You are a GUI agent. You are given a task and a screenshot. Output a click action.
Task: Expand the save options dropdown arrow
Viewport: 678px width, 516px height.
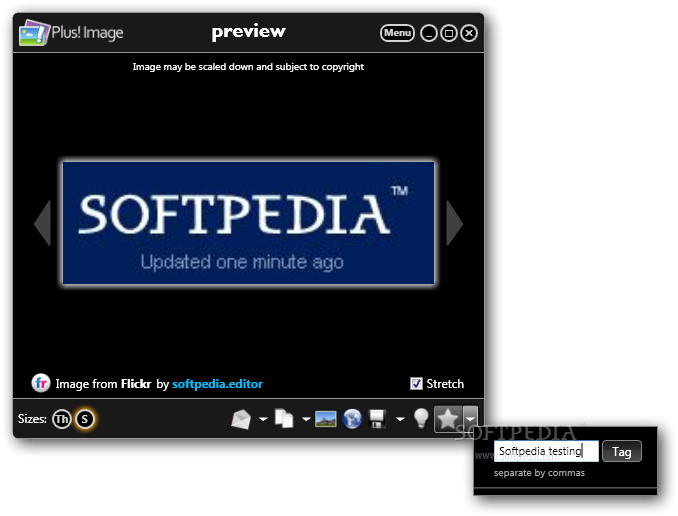(400, 419)
